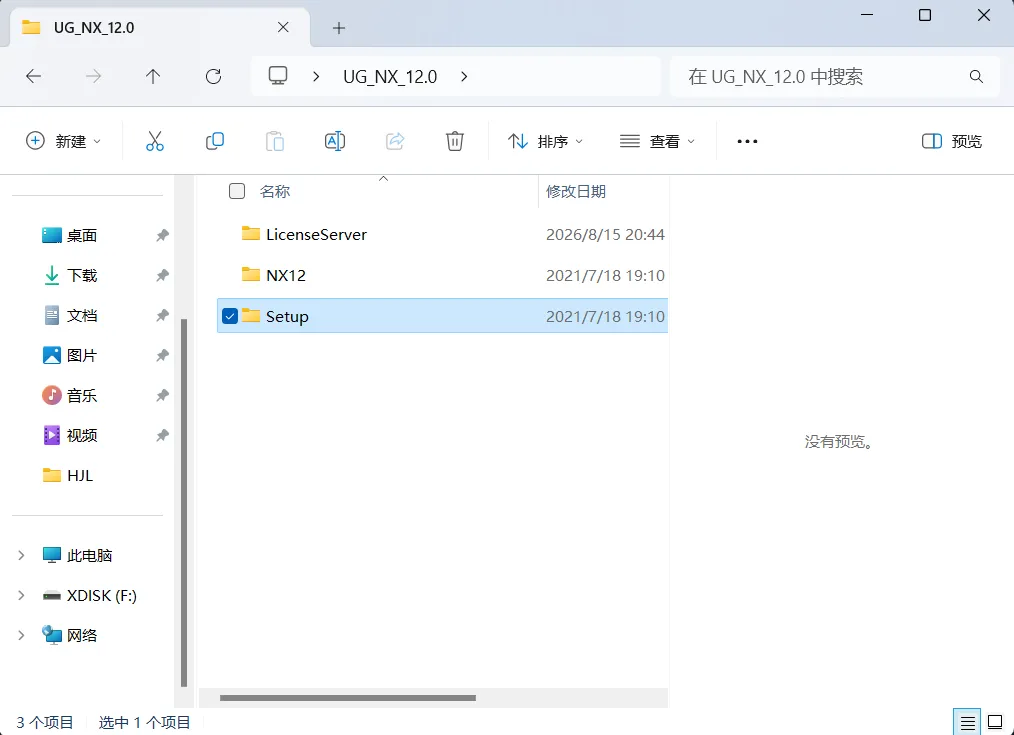Unpin 音乐 using its pin icon

click(162, 395)
